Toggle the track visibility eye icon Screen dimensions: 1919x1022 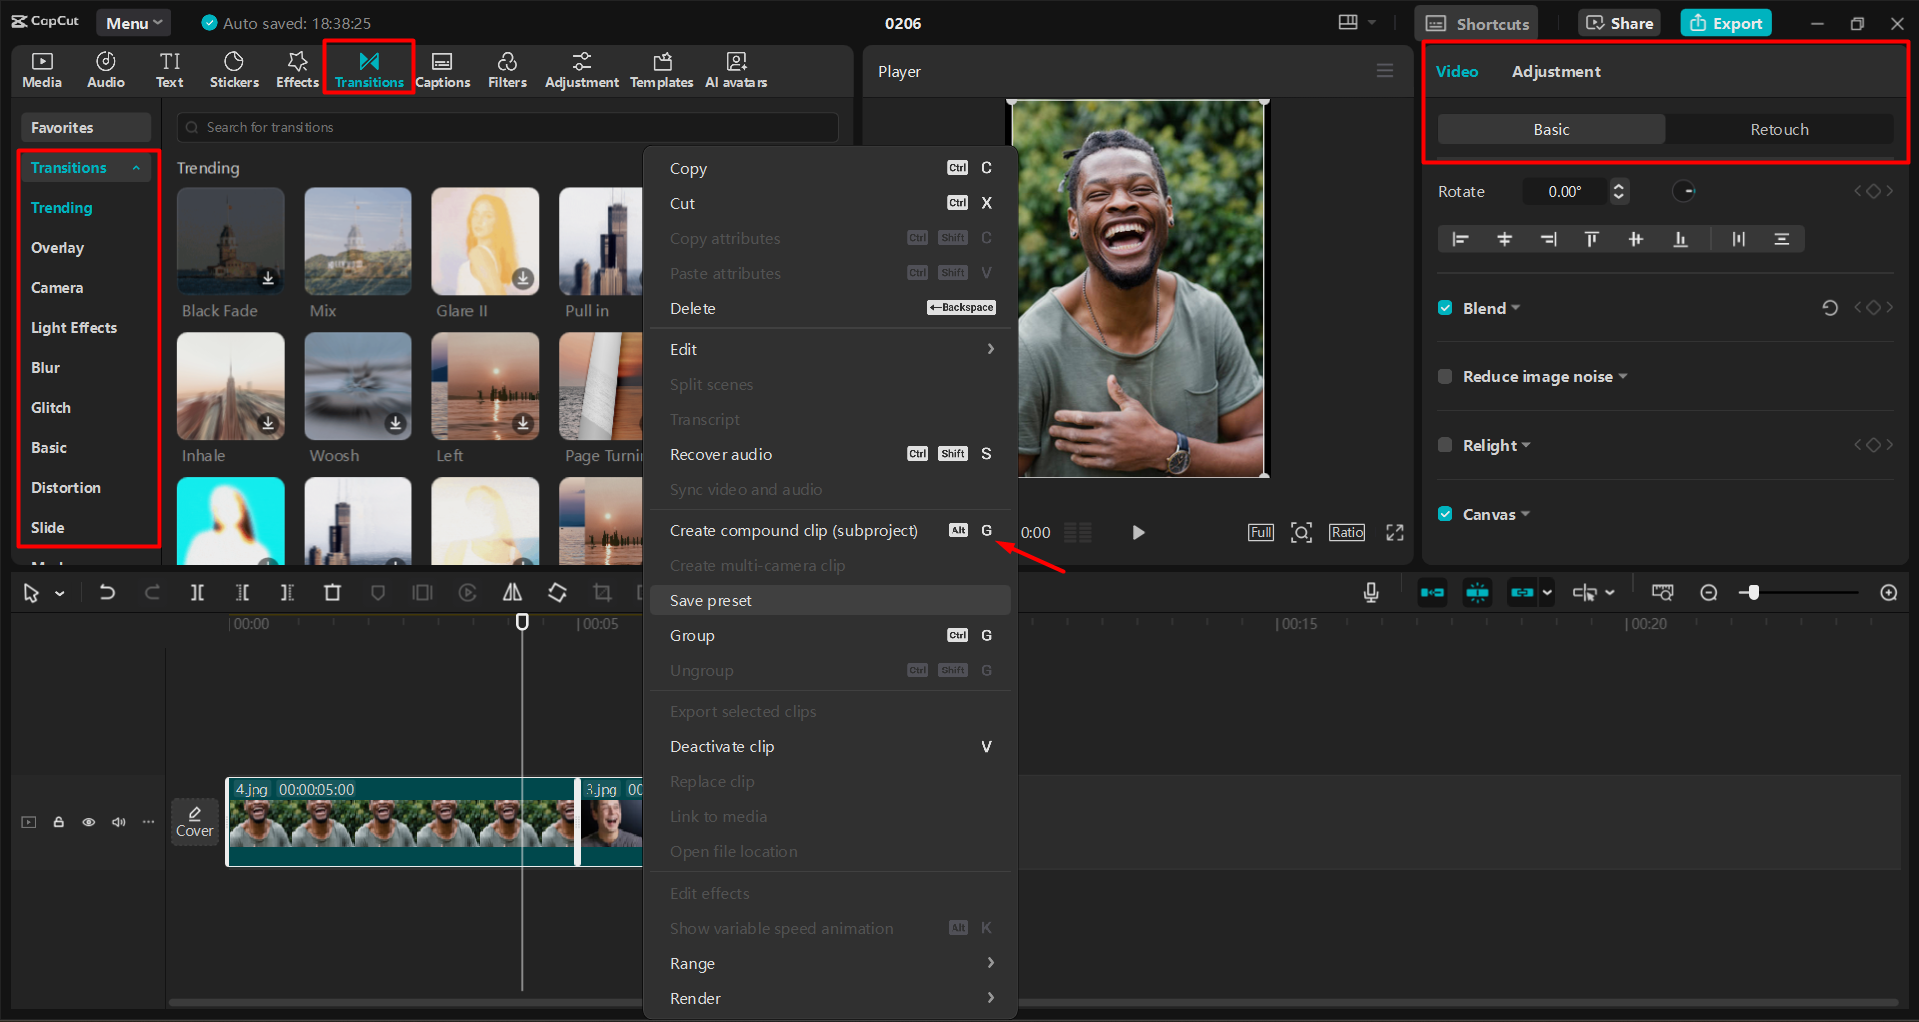[x=88, y=821]
